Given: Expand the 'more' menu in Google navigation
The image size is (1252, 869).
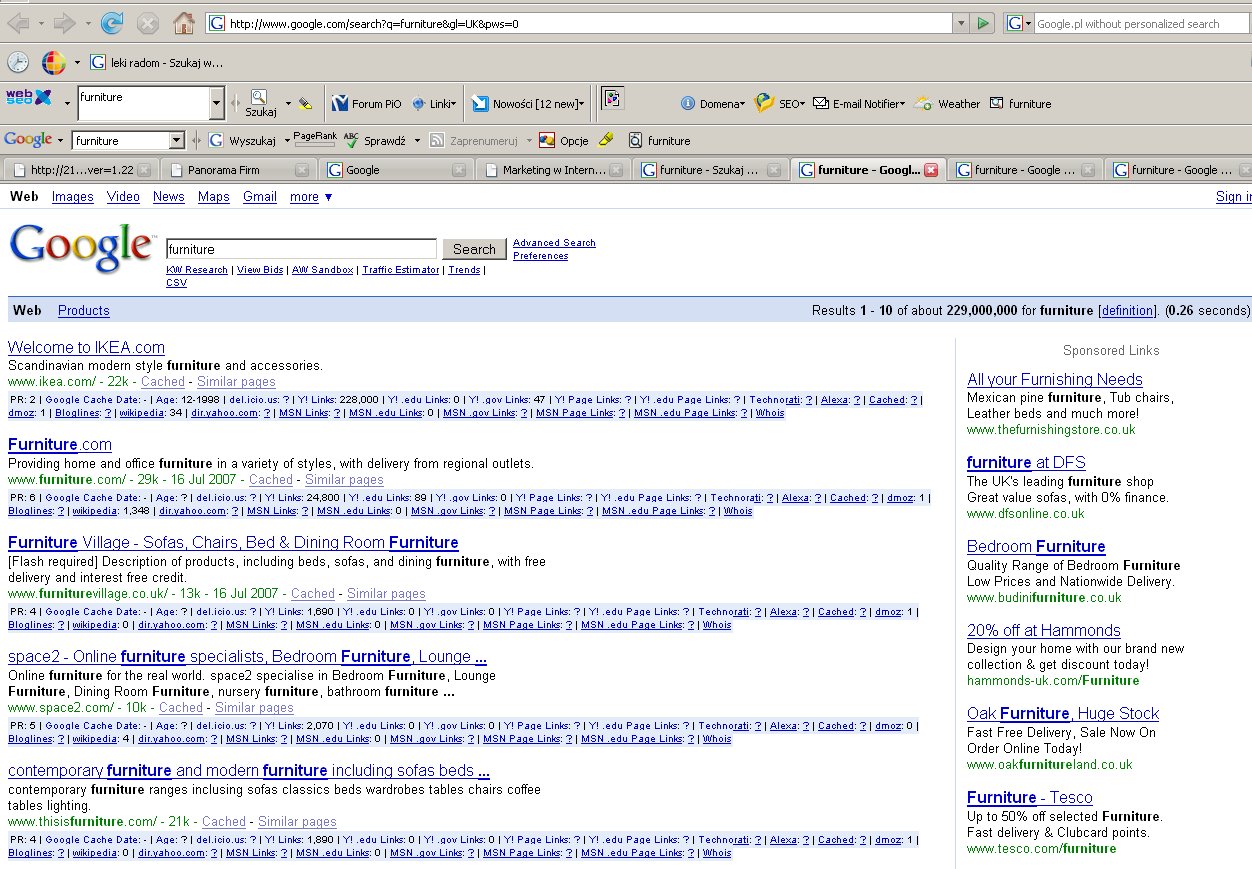Looking at the screenshot, I should pos(311,197).
